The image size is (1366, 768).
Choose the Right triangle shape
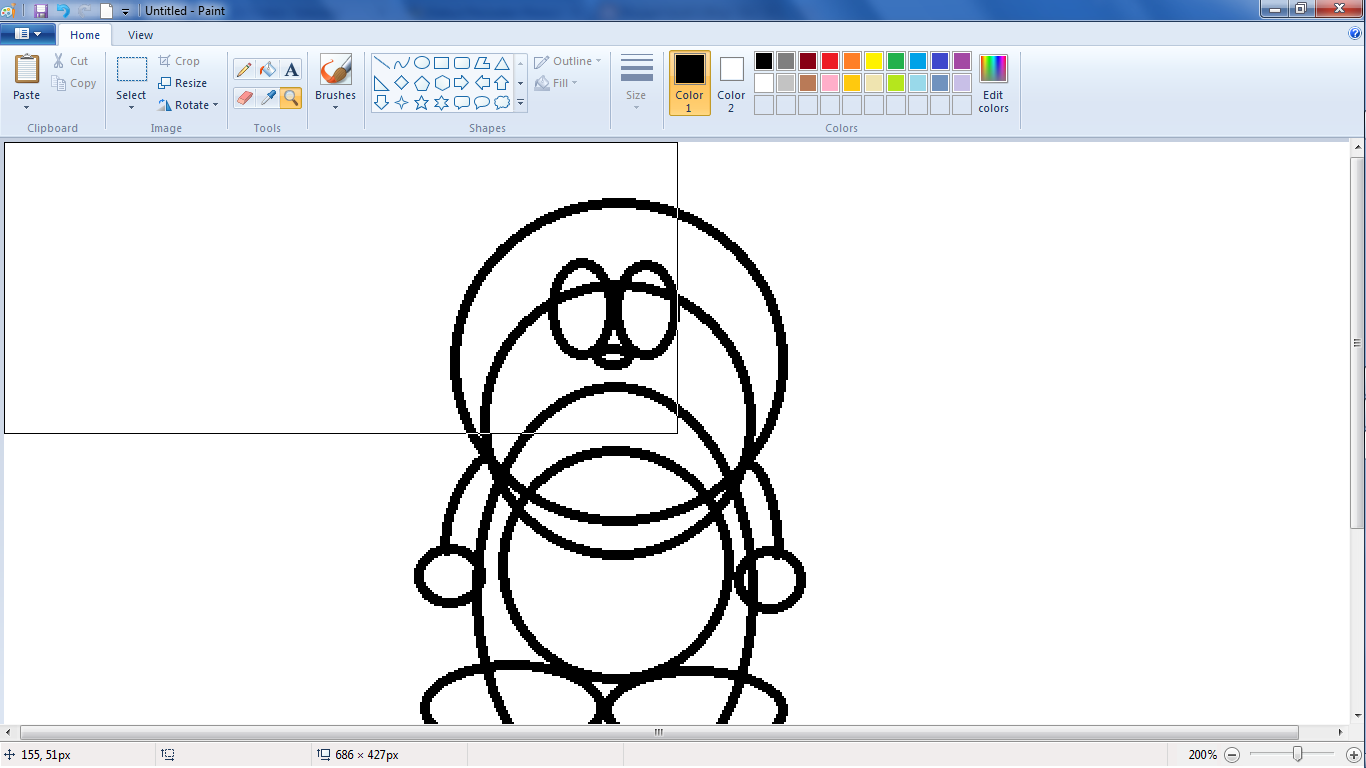pyautogui.click(x=381, y=83)
